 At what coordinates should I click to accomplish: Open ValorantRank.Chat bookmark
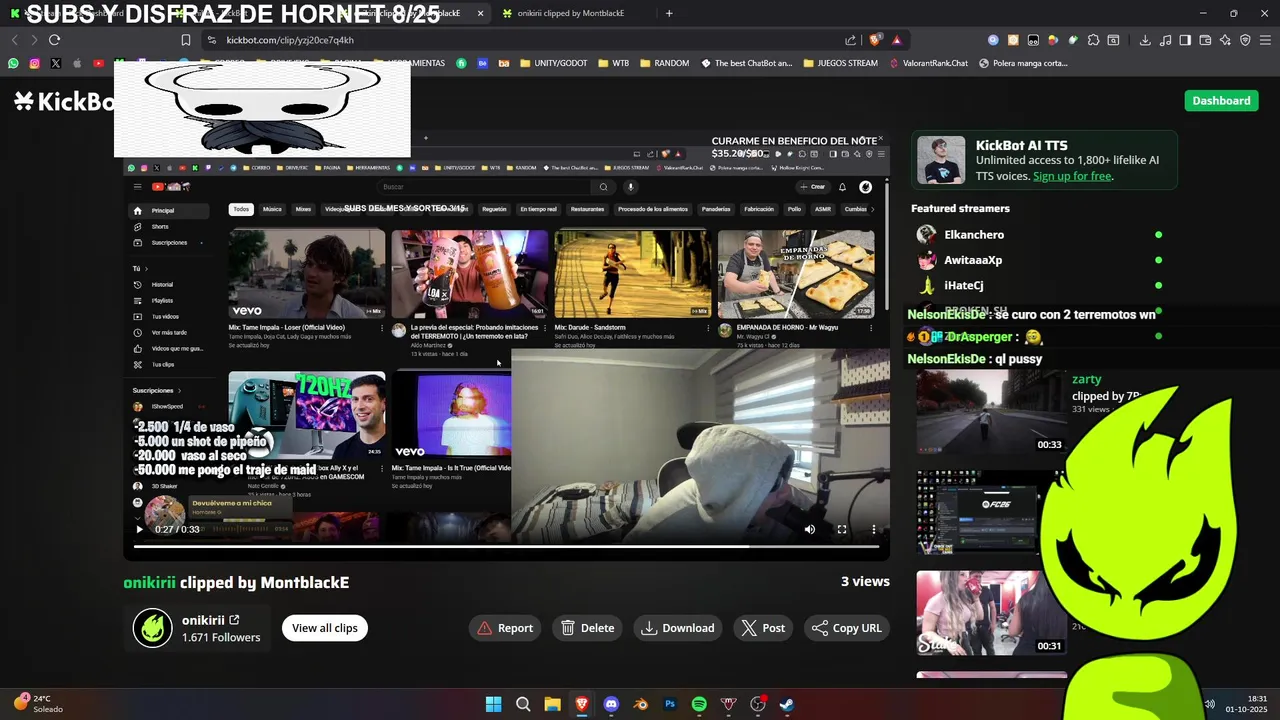click(x=928, y=63)
